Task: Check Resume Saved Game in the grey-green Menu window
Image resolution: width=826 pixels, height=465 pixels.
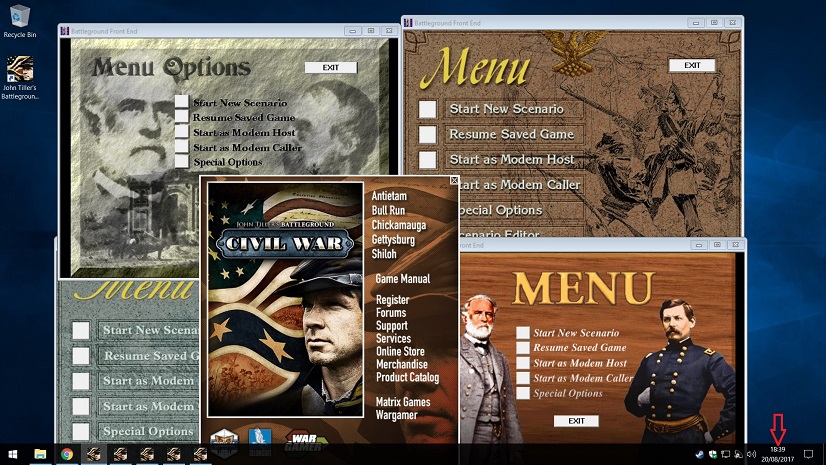Action: coord(81,355)
